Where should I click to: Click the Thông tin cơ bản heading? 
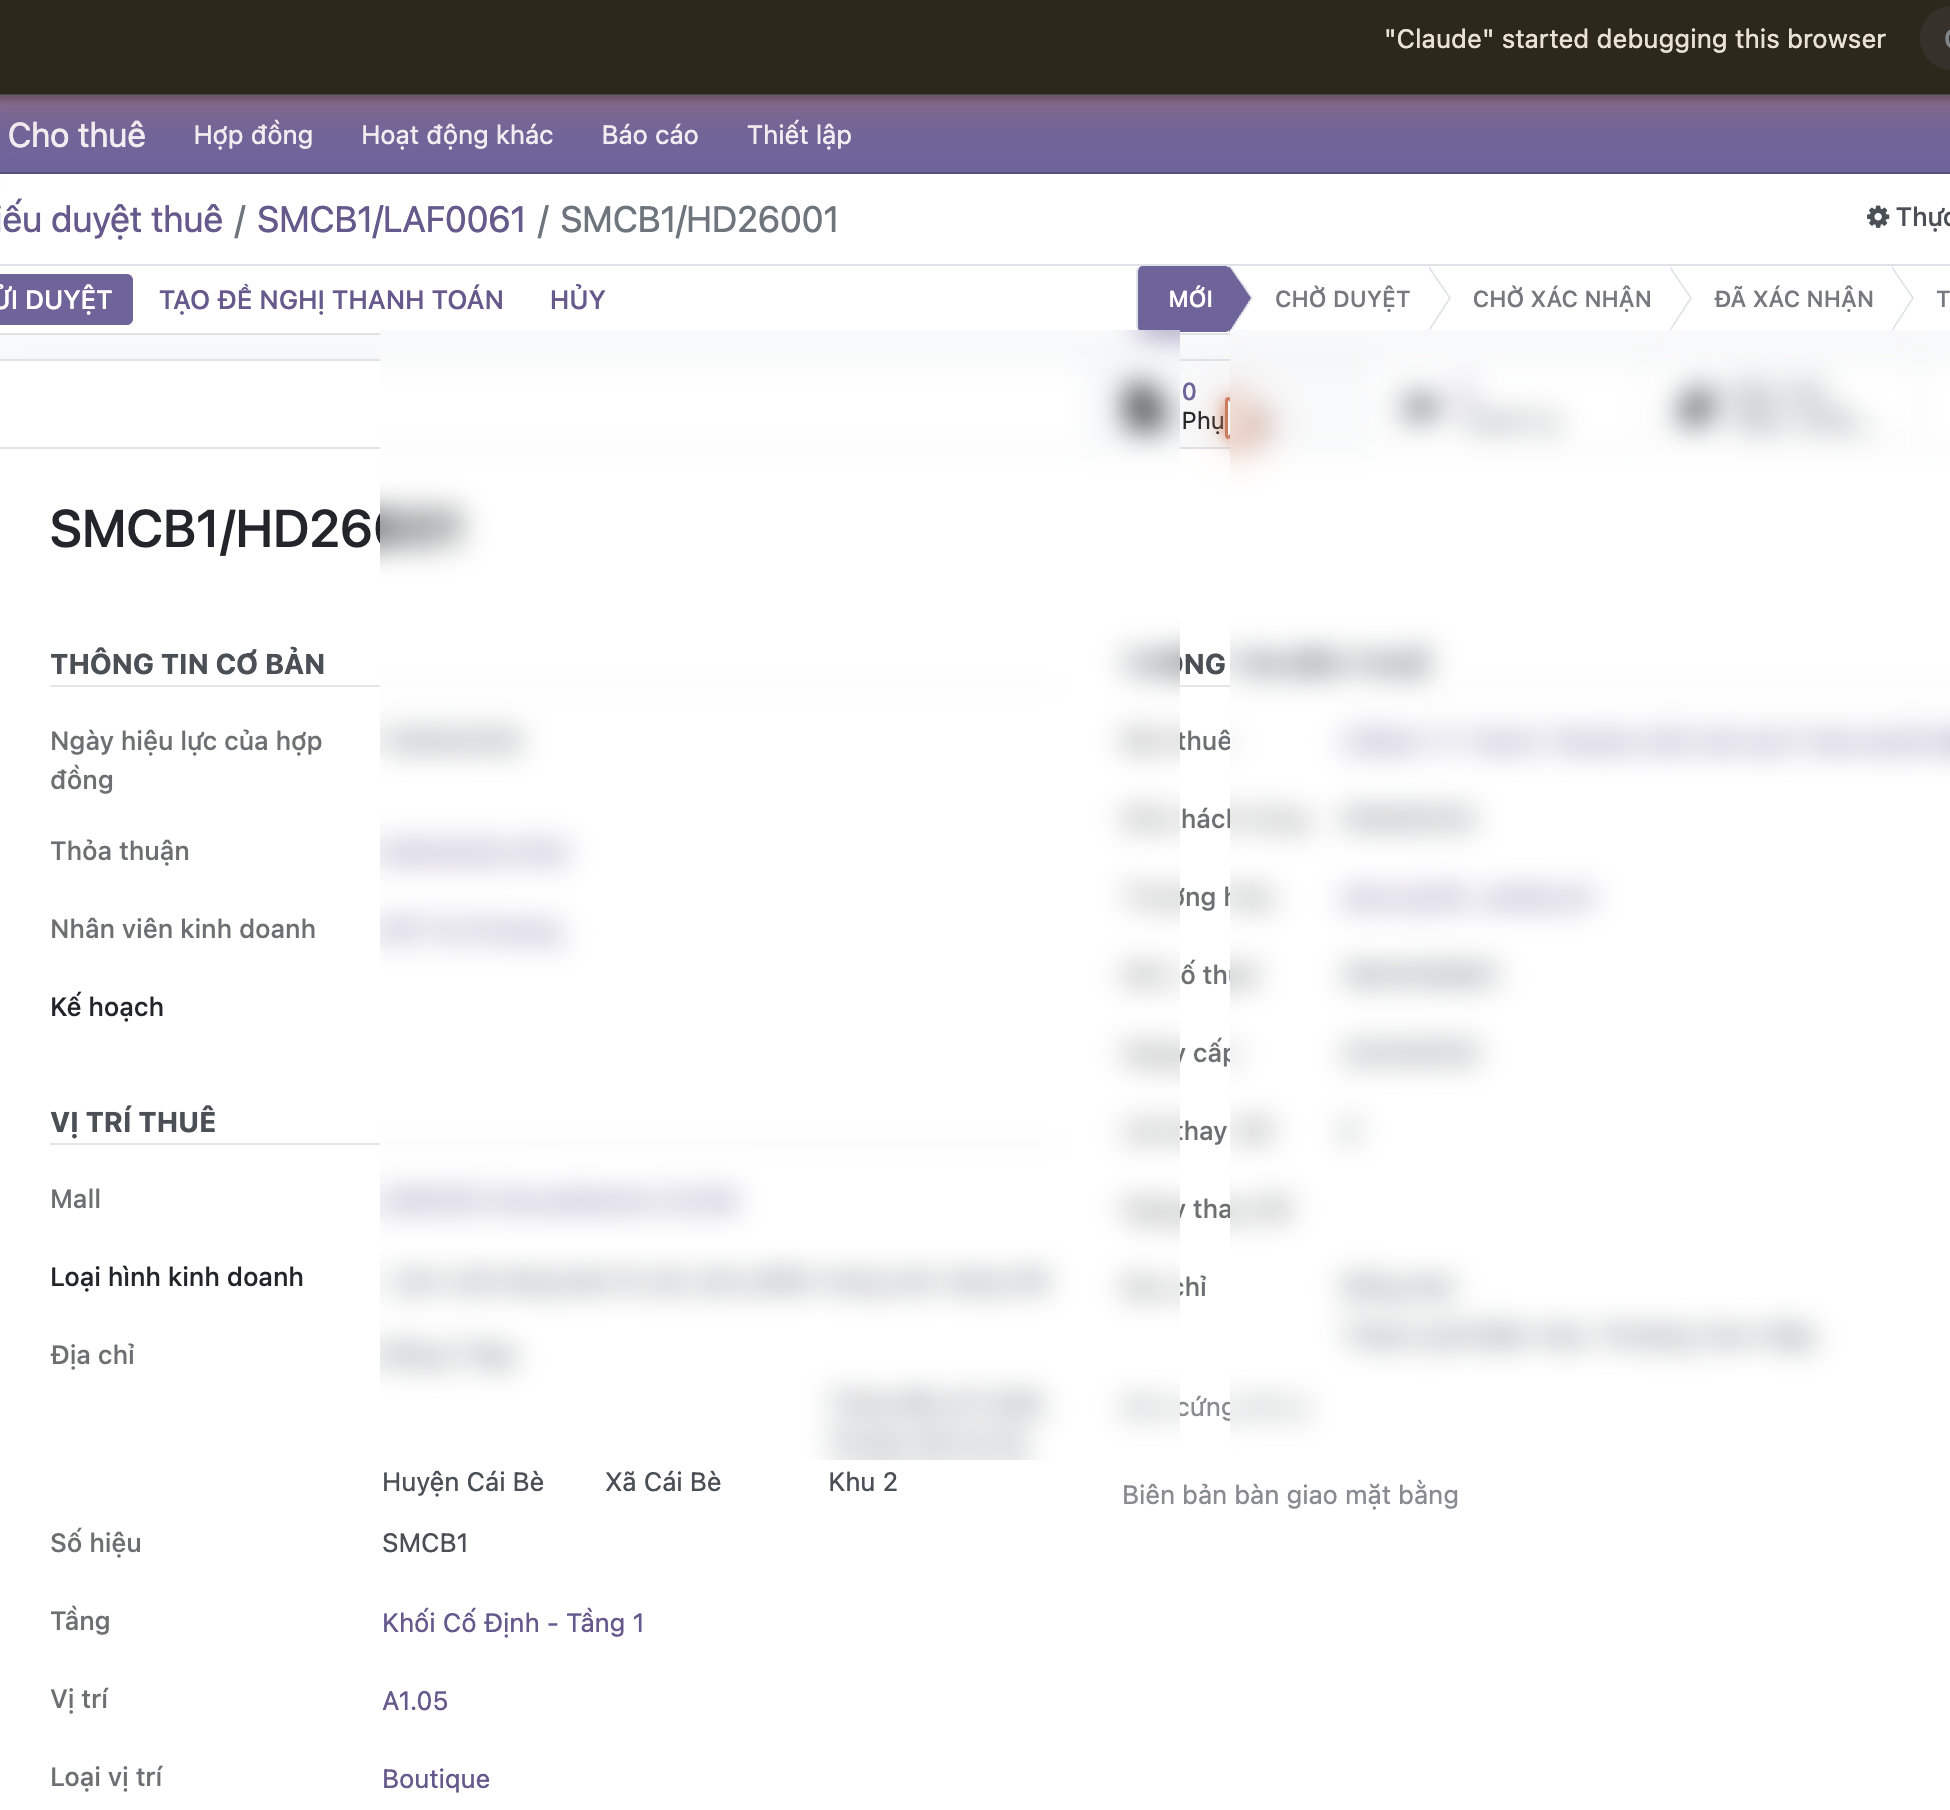(x=188, y=663)
